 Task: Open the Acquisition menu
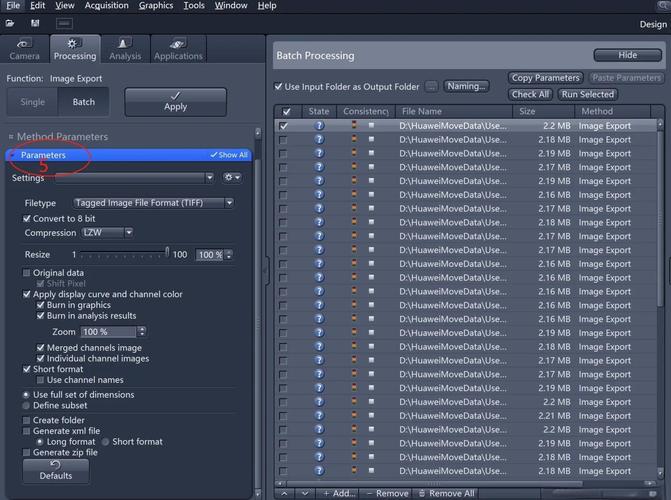click(106, 6)
